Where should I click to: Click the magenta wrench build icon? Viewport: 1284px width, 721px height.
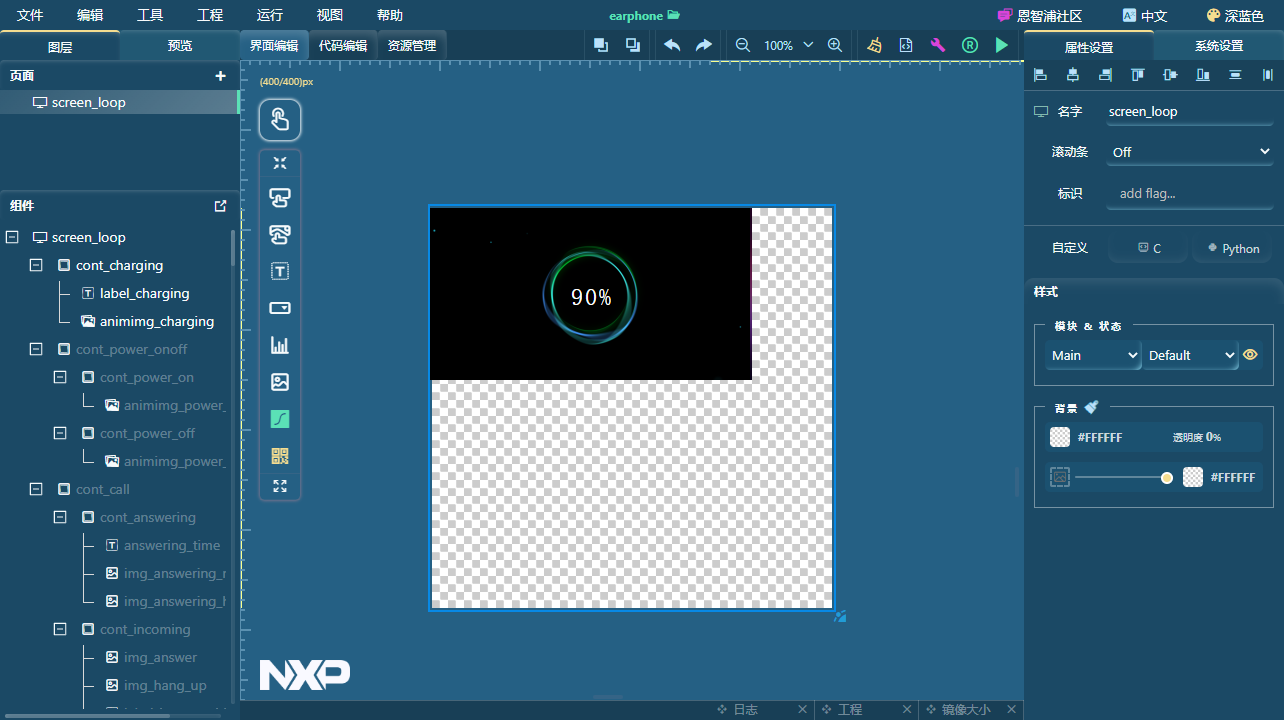pyautogui.click(x=938, y=45)
